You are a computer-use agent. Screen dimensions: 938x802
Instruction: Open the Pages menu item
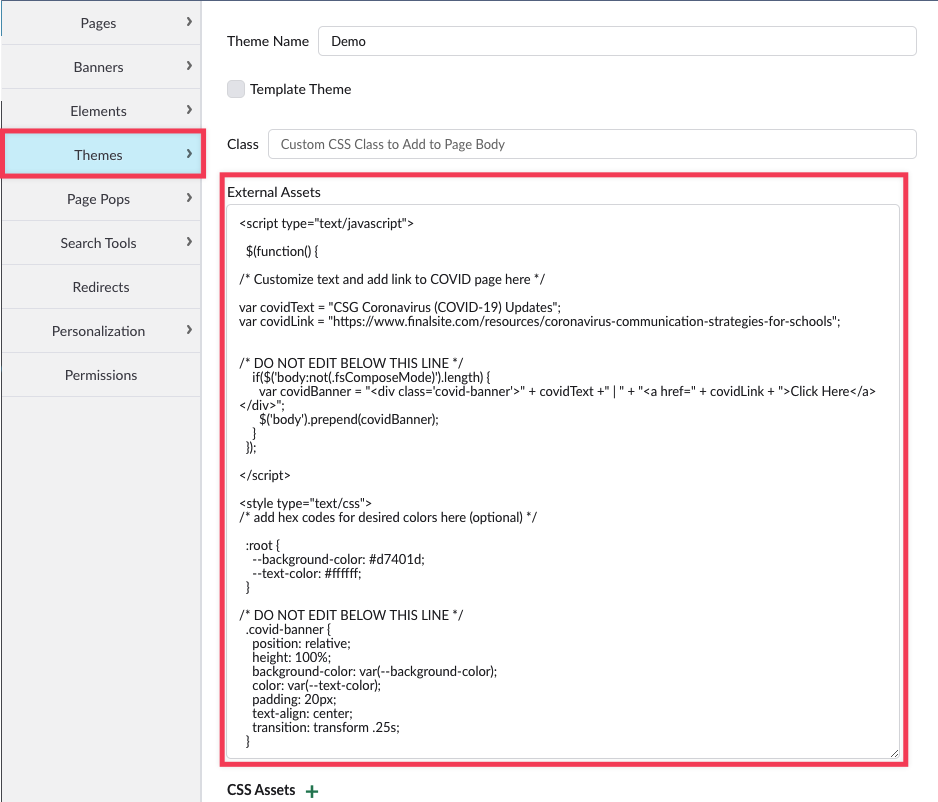pyautogui.click(x=100, y=23)
